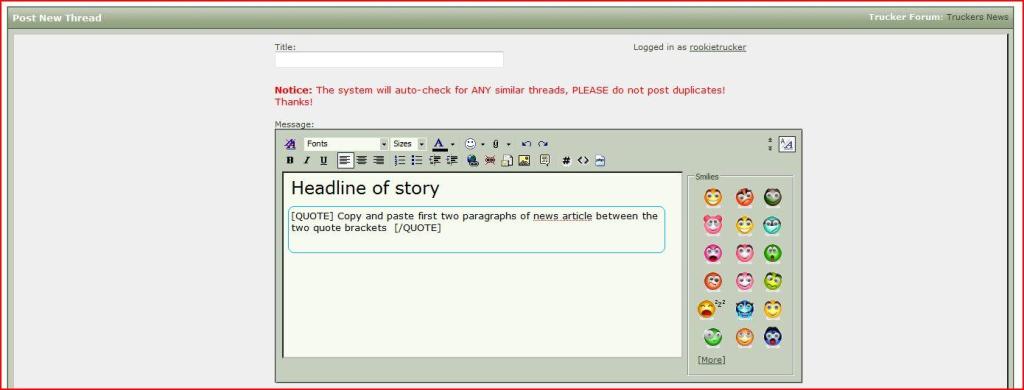Open the Sizes dropdown

(x=408, y=144)
